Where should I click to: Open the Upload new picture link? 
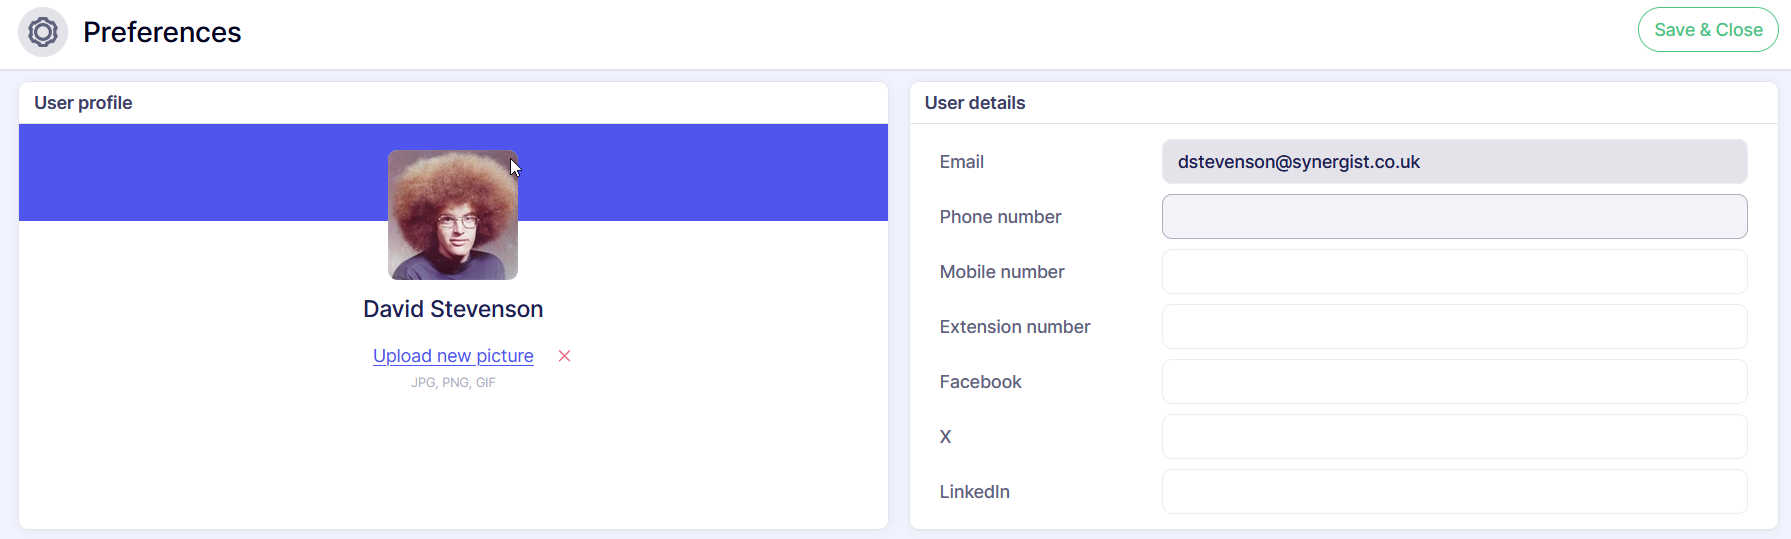(453, 356)
